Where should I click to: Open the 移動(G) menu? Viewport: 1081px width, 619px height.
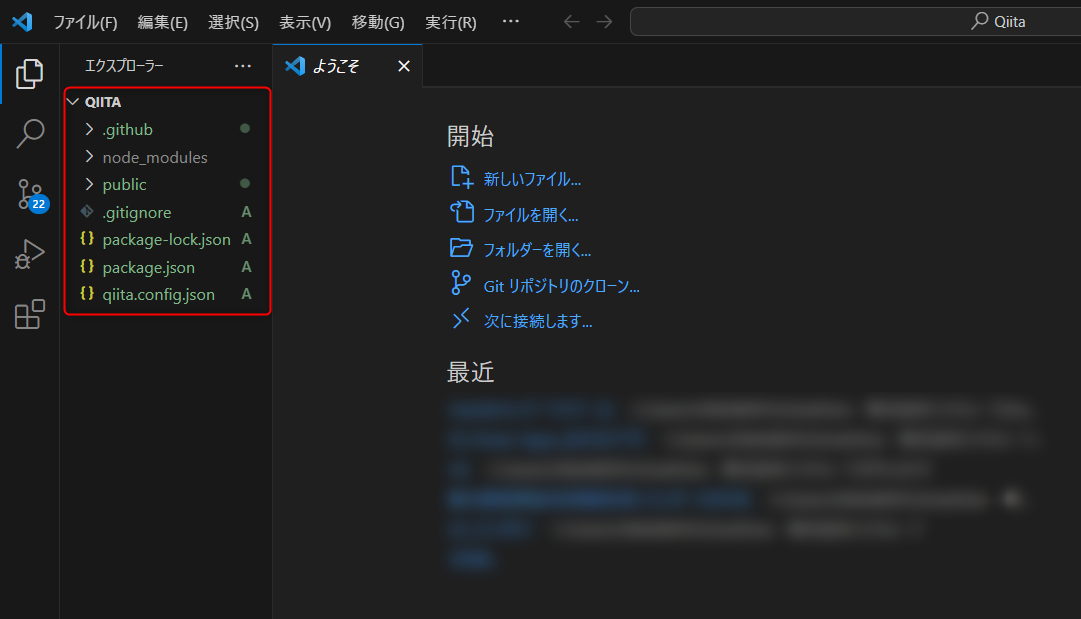[x=378, y=22]
